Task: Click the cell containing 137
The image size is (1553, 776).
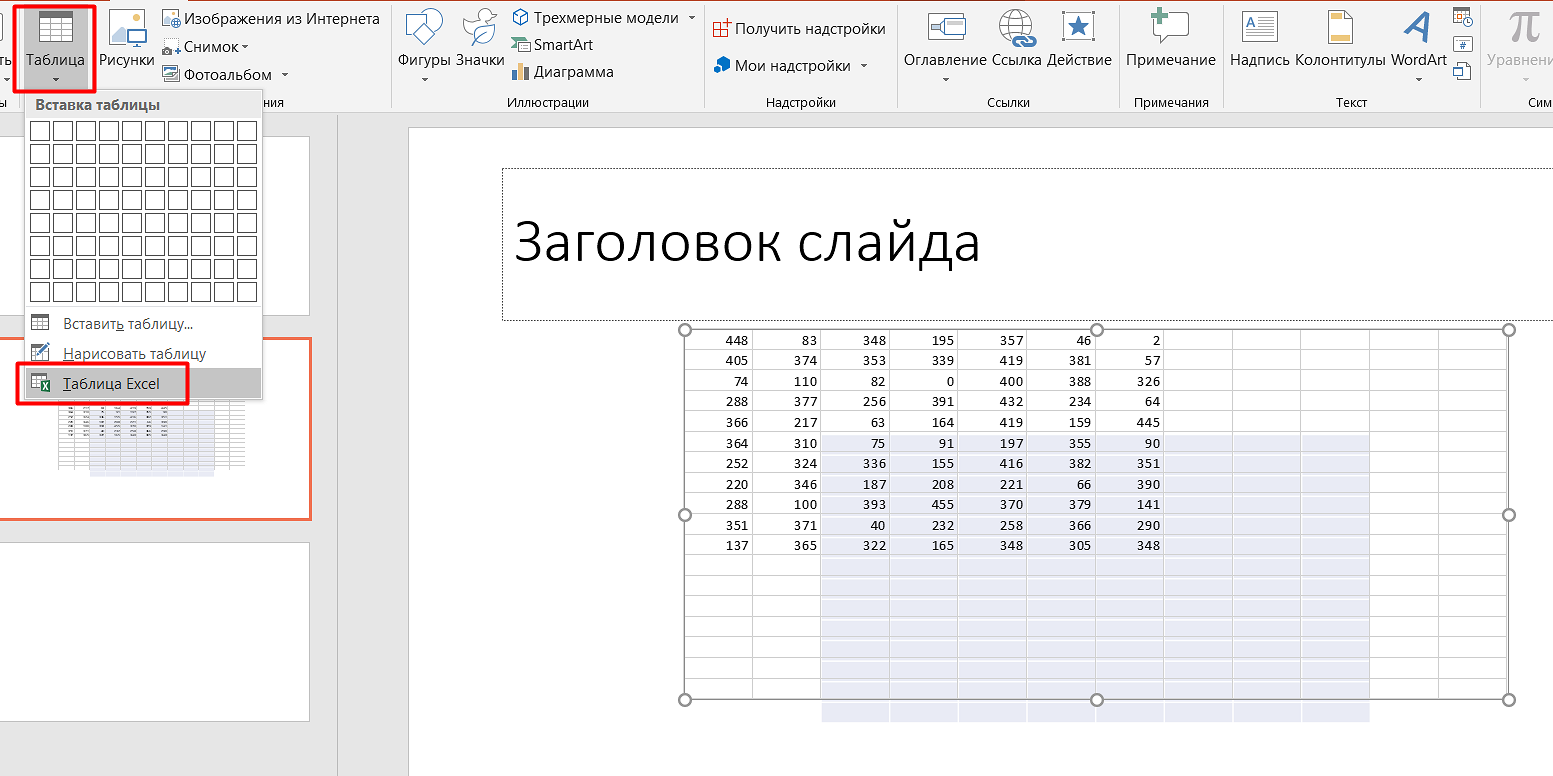Action: point(718,546)
